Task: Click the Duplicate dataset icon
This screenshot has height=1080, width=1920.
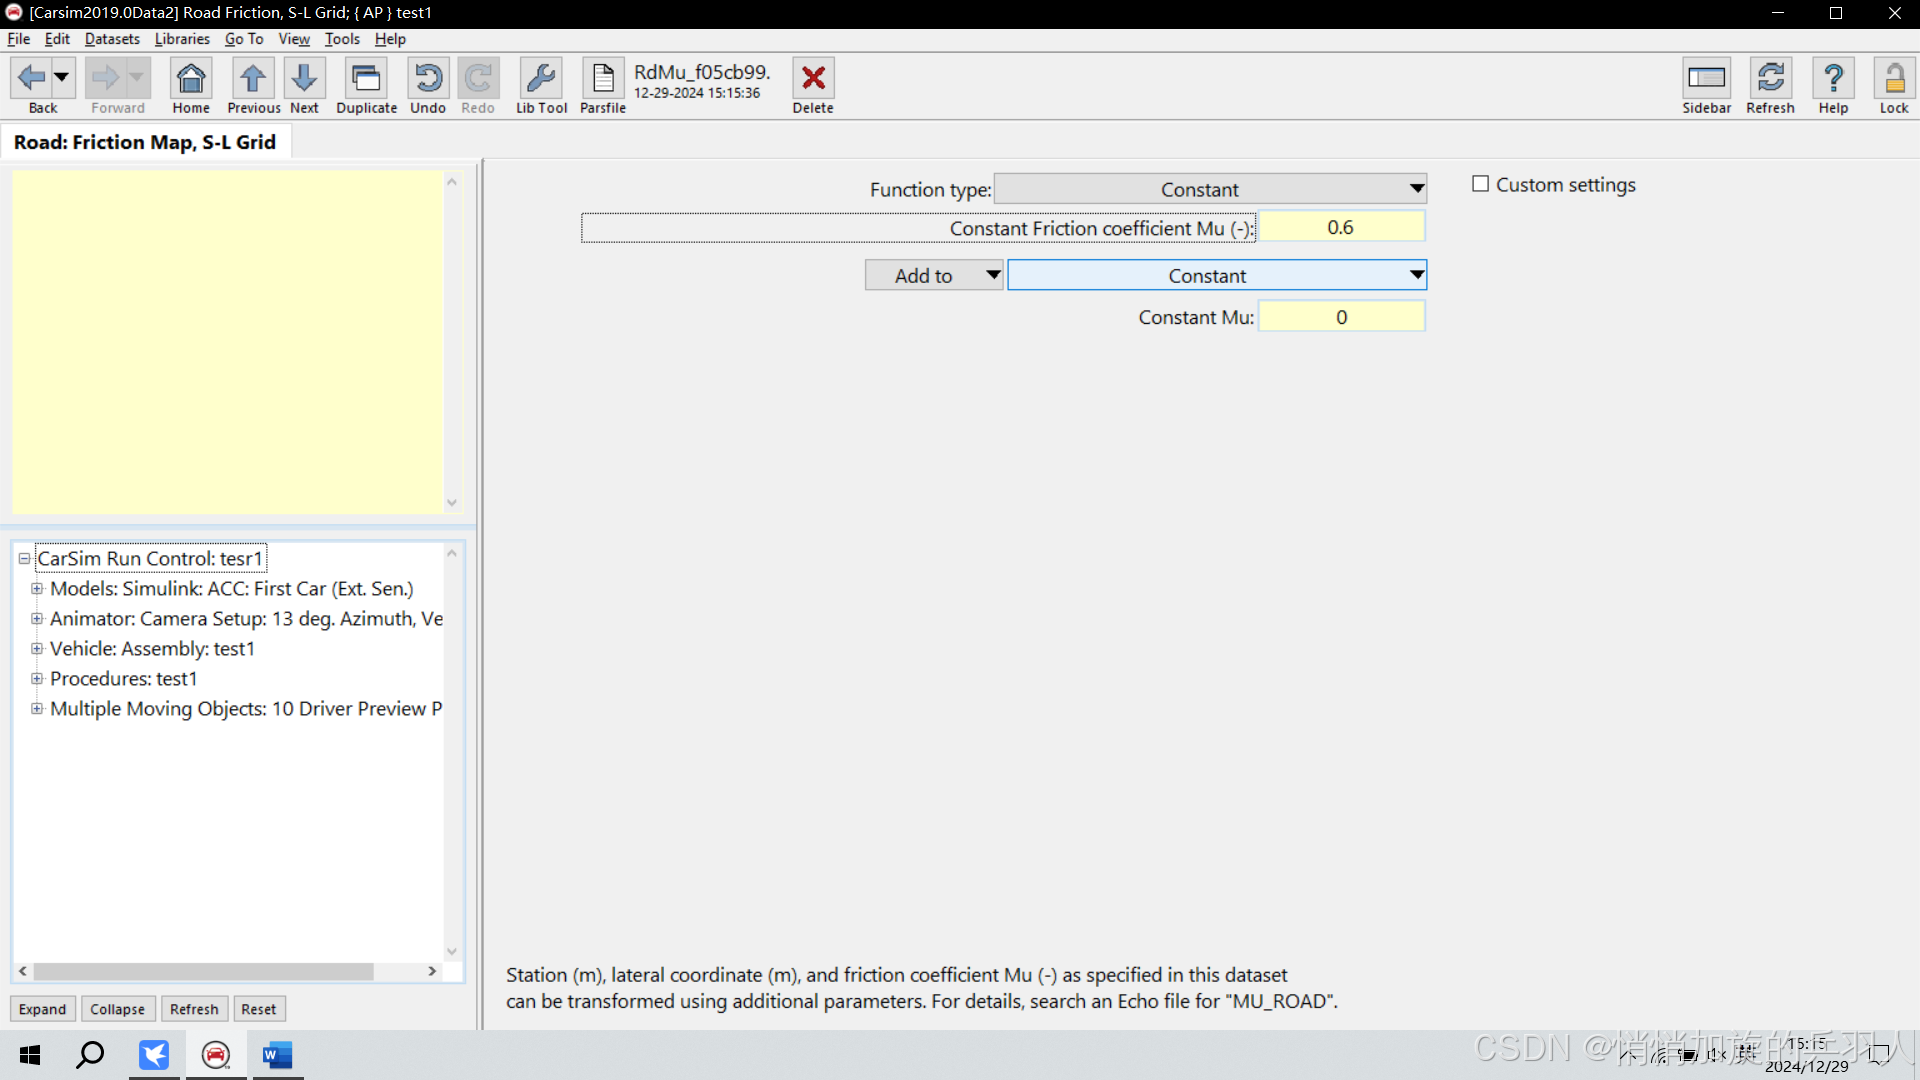Action: [x=366, y=79]
